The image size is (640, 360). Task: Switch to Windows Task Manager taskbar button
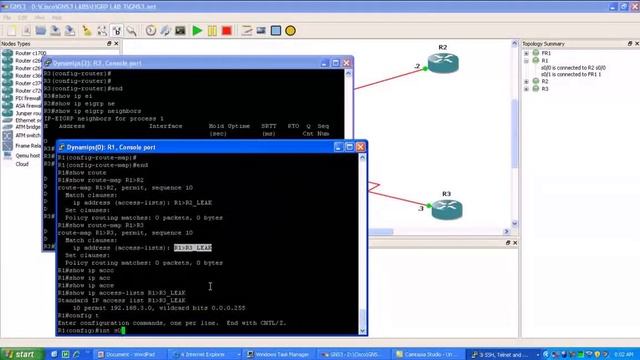(280, 354)
